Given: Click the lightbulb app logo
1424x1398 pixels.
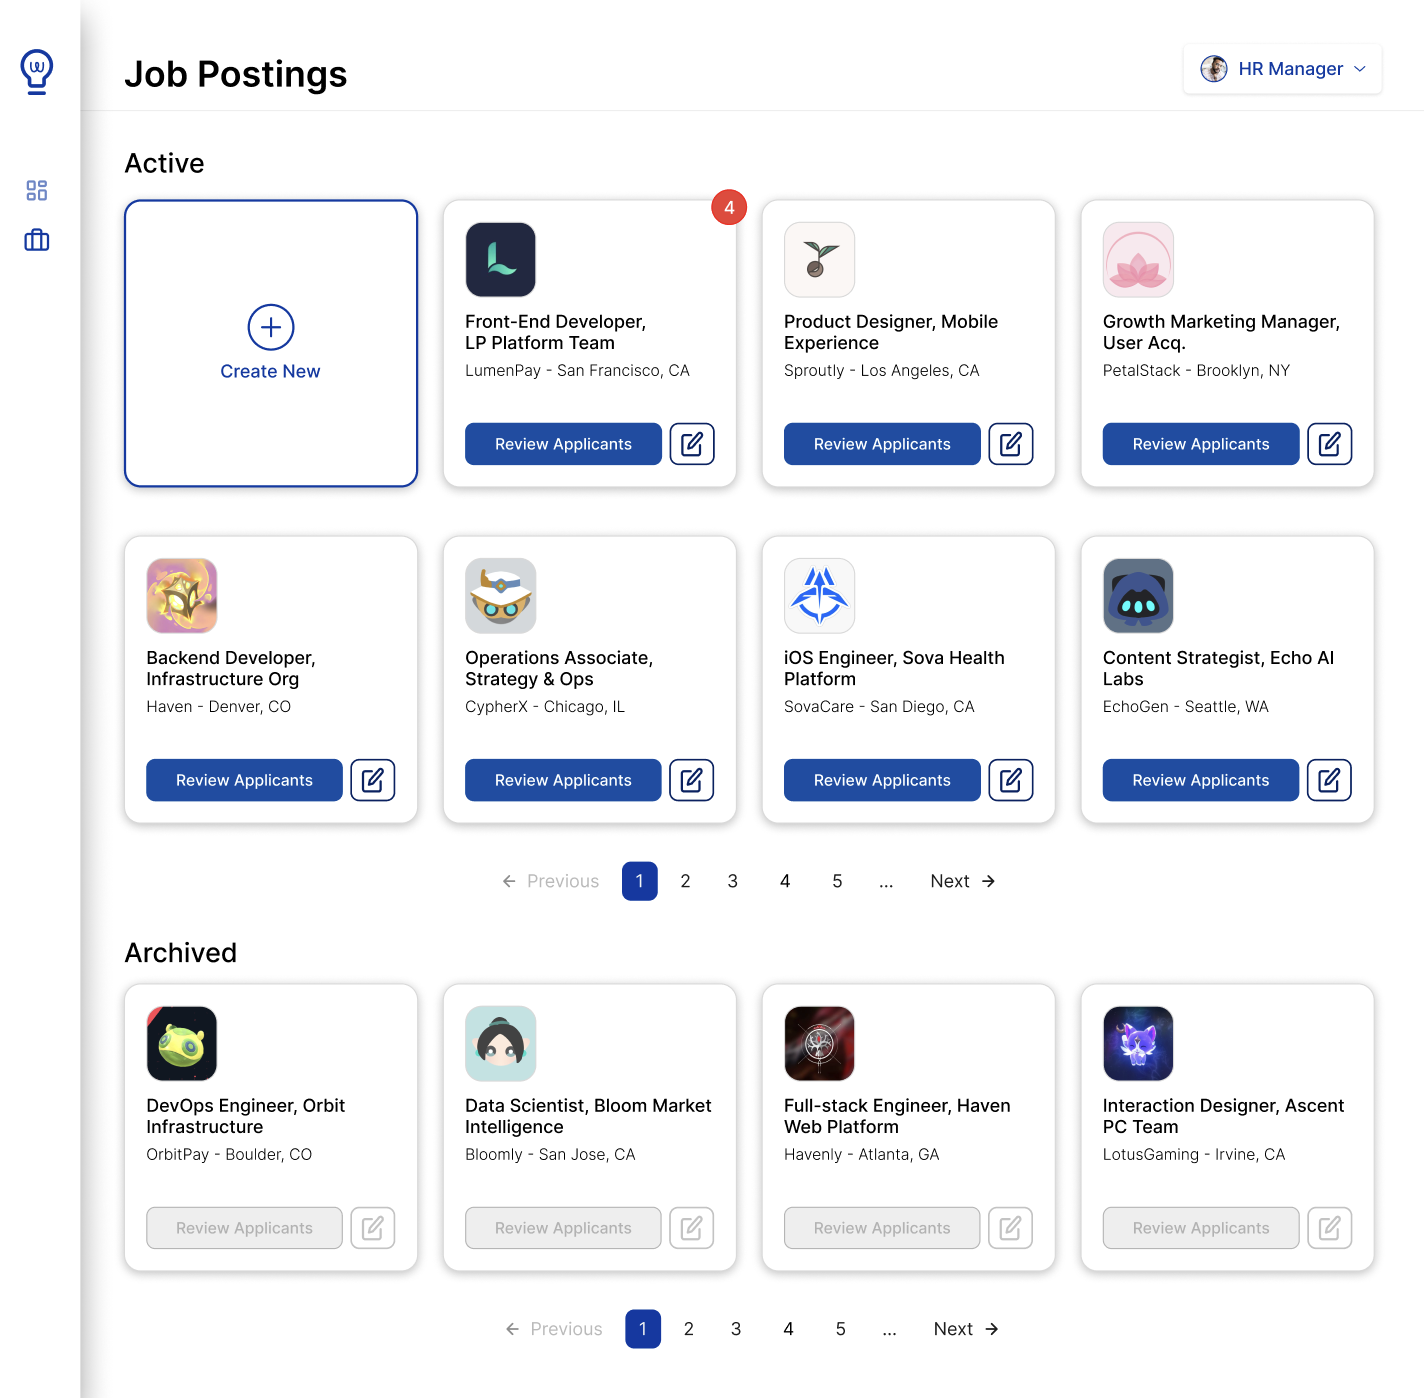Looking at the screenshot, I should point(37,72).
